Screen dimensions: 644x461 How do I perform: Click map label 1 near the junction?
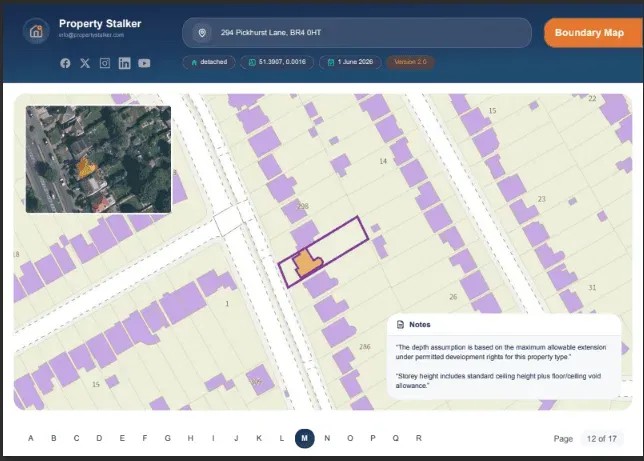click(x=227, y=304)
